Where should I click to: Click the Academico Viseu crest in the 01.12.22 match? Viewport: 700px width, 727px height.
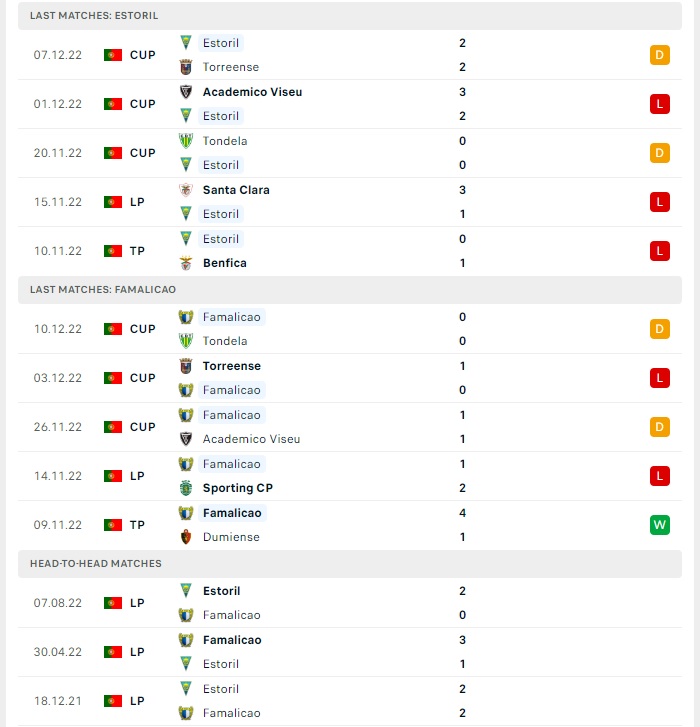pos(186,92)
